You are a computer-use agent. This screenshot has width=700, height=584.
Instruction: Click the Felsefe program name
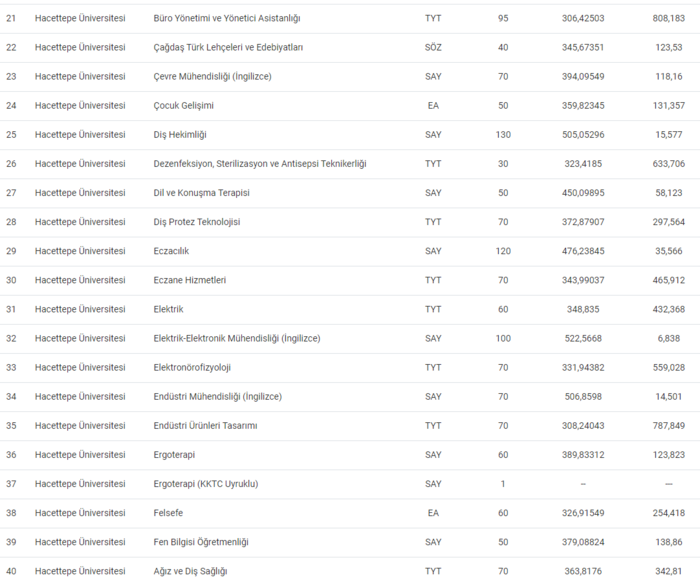point(169,513)
